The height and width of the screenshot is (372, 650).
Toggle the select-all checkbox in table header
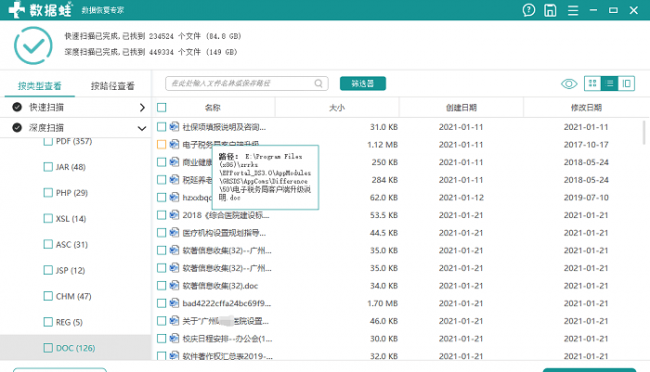(162, 107)
